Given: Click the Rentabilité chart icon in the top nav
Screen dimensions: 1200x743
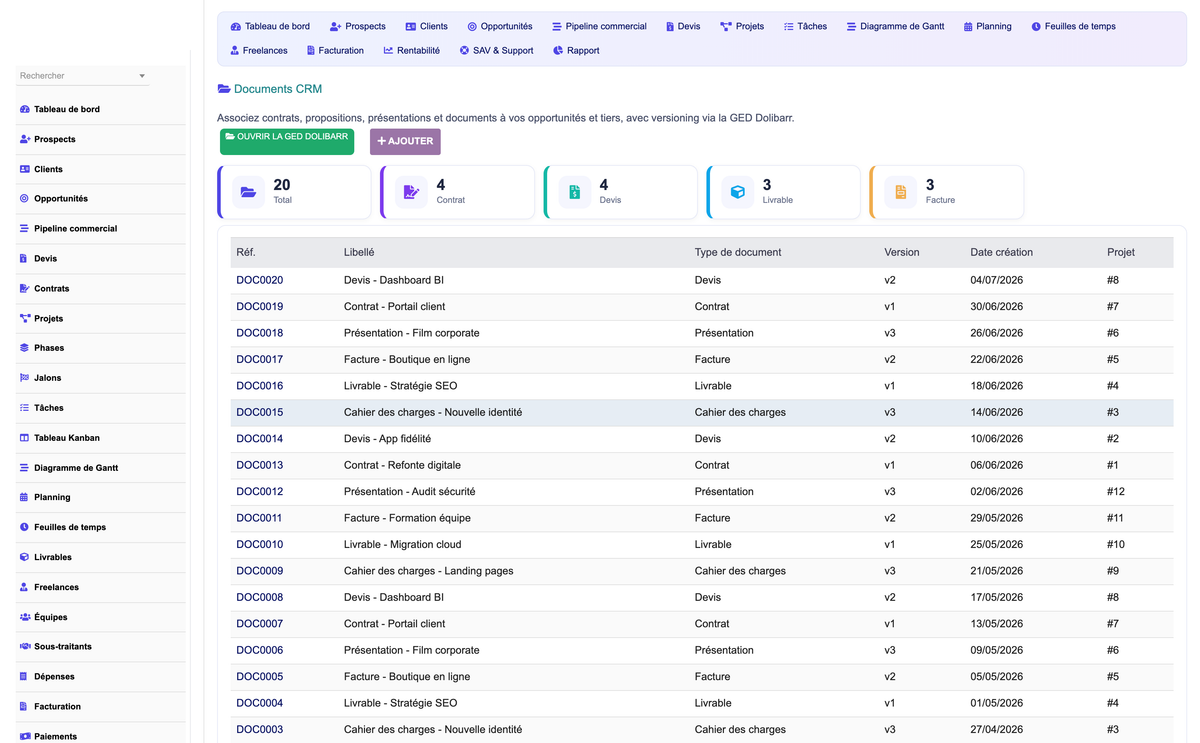Looking at the screenshot, I should 388,50.
